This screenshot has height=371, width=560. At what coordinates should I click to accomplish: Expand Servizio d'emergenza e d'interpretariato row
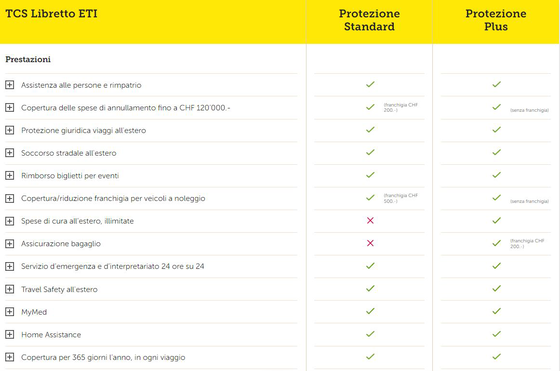(x=10, y=266)
